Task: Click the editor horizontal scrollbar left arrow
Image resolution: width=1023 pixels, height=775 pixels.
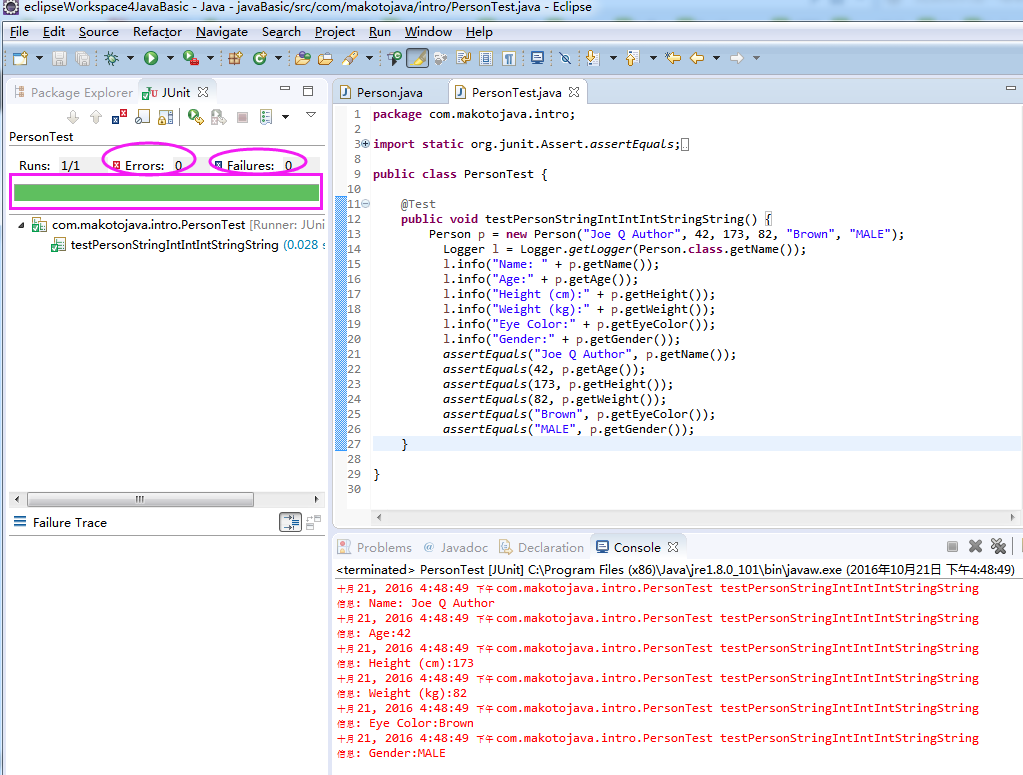Action: click(379, 517)
